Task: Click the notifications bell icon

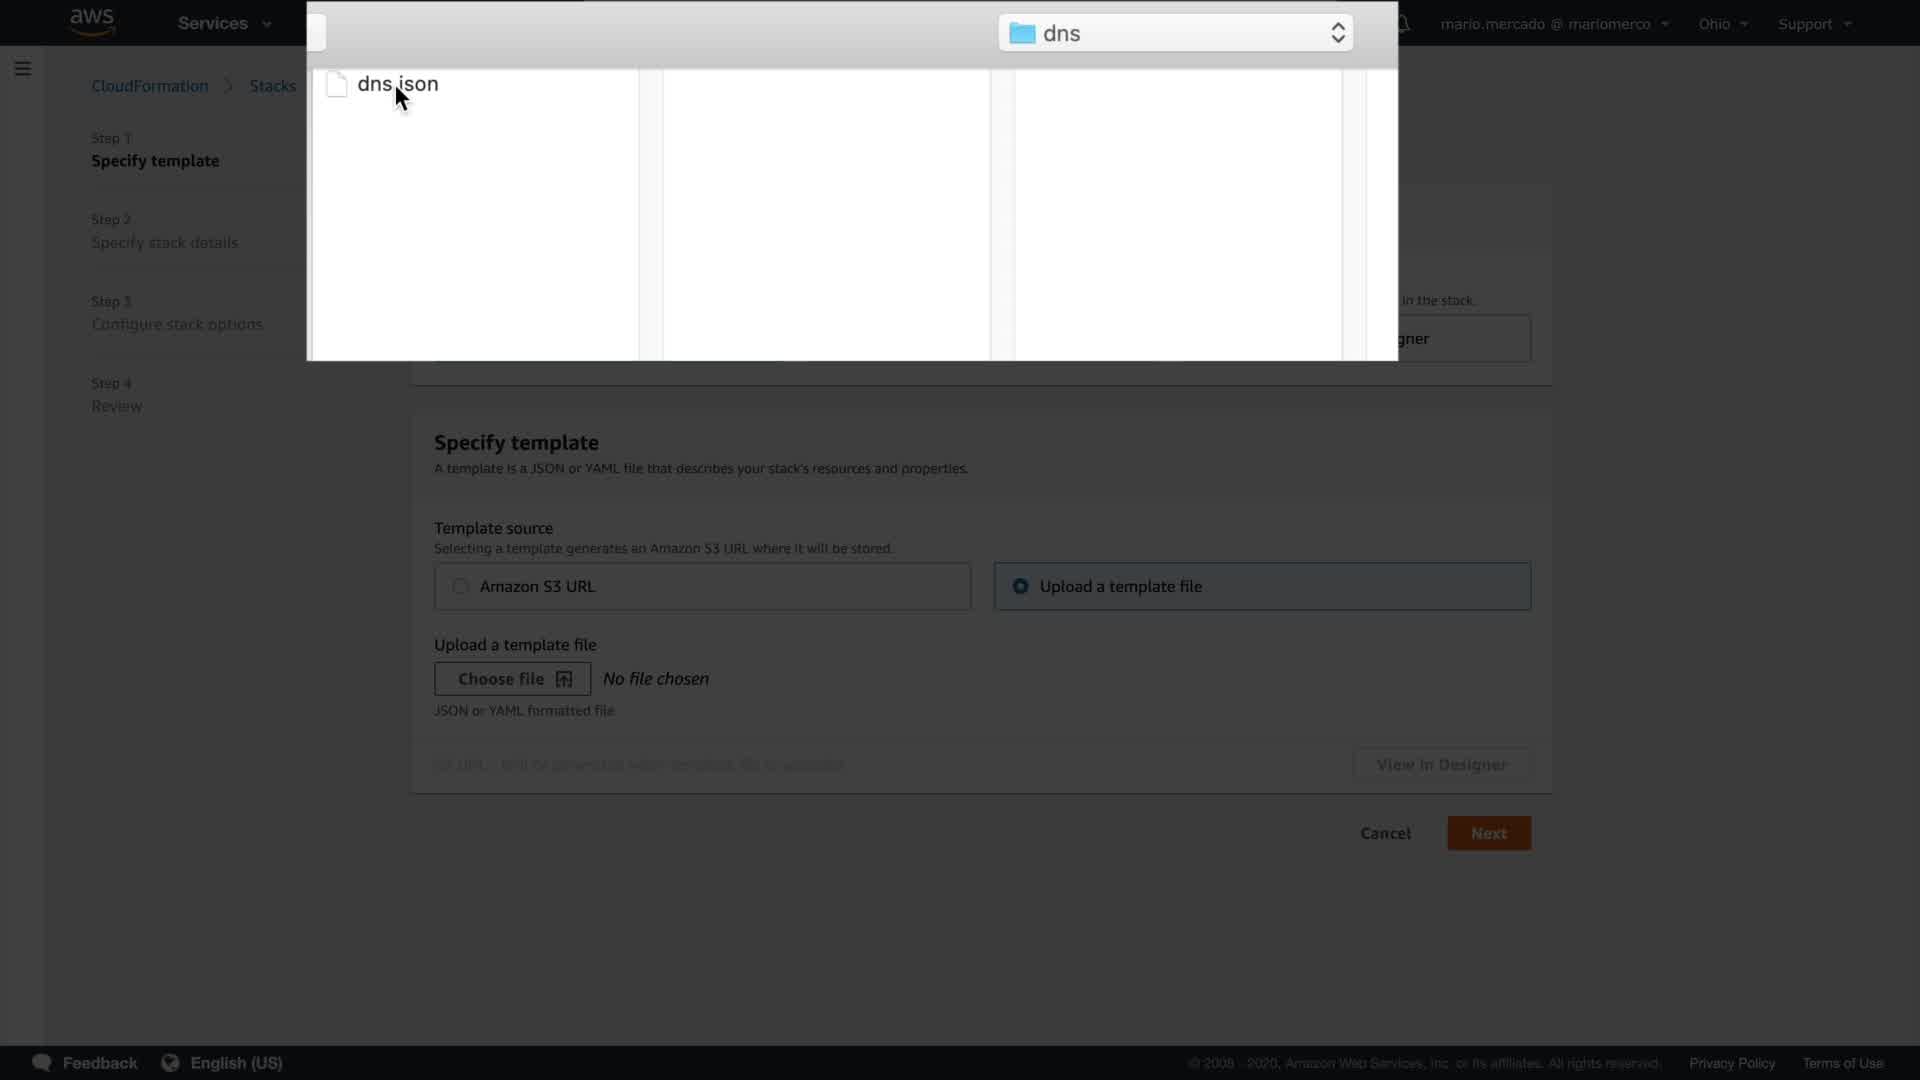Action: (x=1404, y=24)
